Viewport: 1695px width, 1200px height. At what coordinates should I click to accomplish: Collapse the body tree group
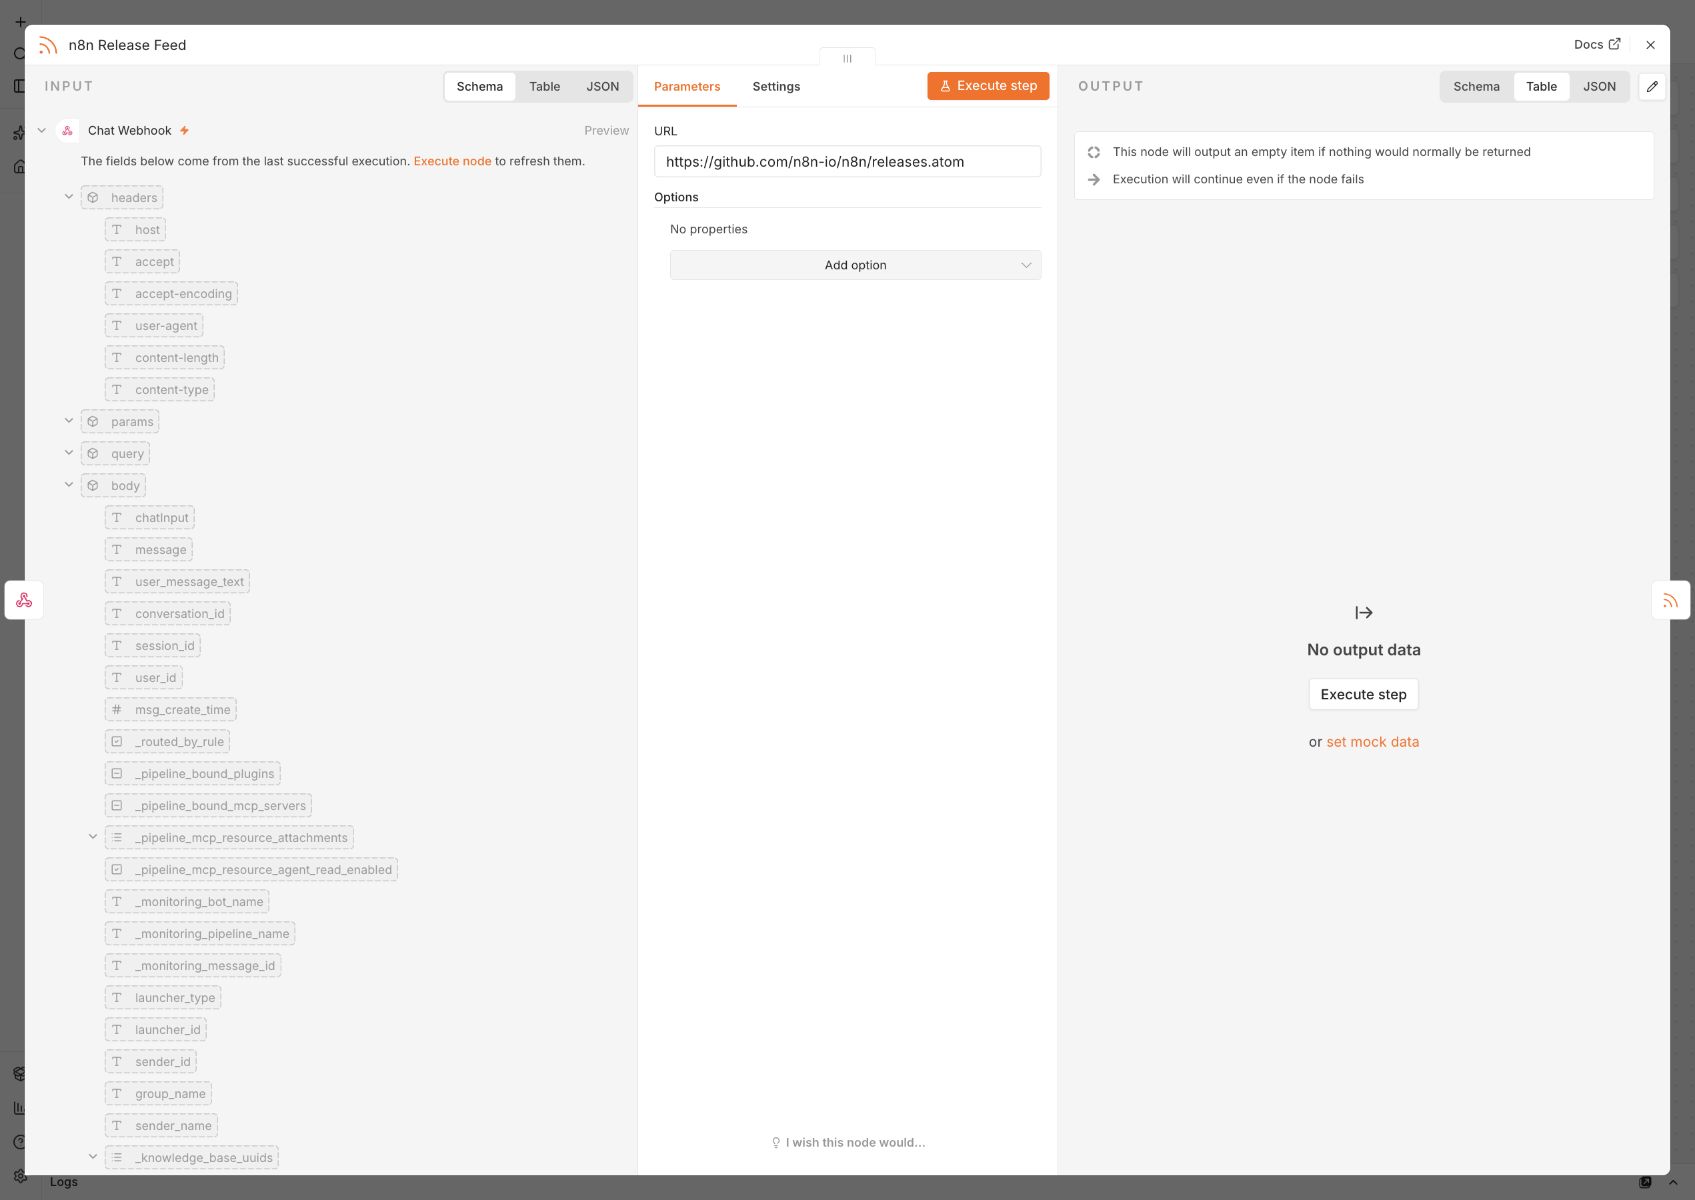(69, 485)
